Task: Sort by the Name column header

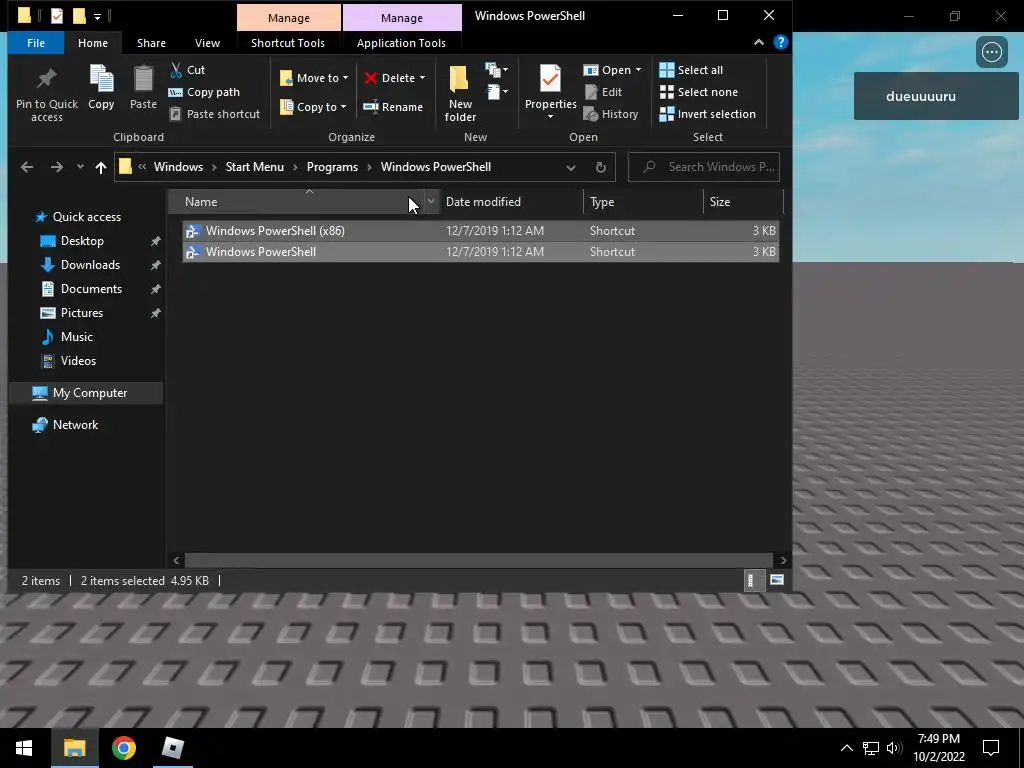Action: pyautogui.click(x=296, y=202)
